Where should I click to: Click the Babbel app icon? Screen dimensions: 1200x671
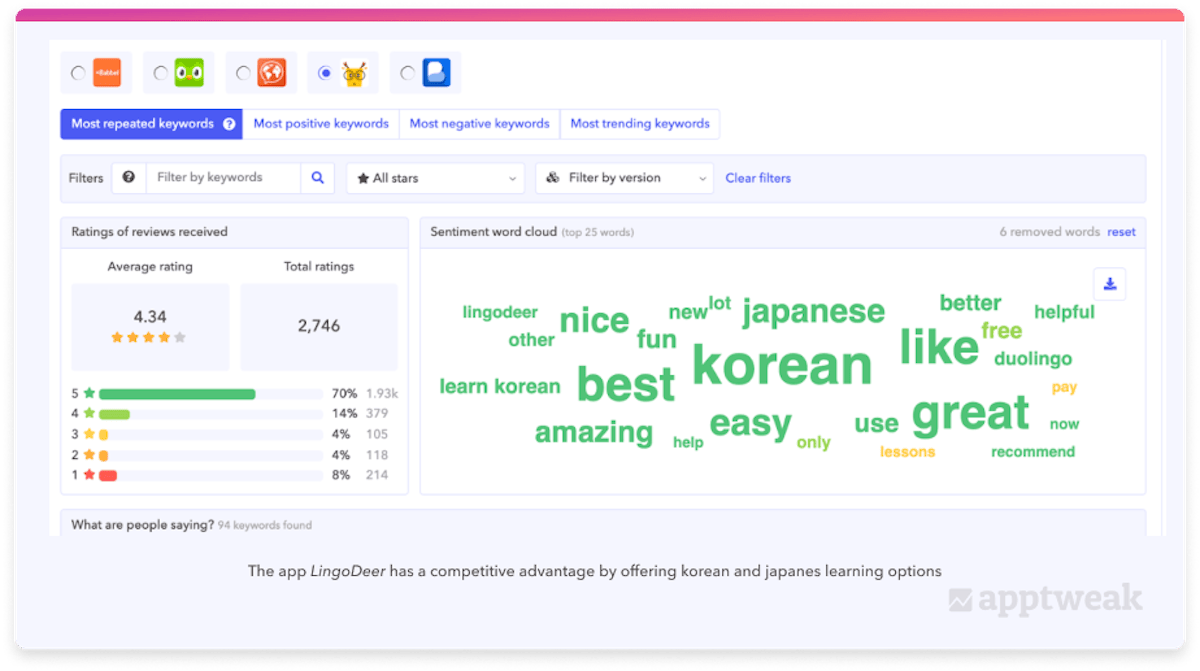[x=107, y=73]
